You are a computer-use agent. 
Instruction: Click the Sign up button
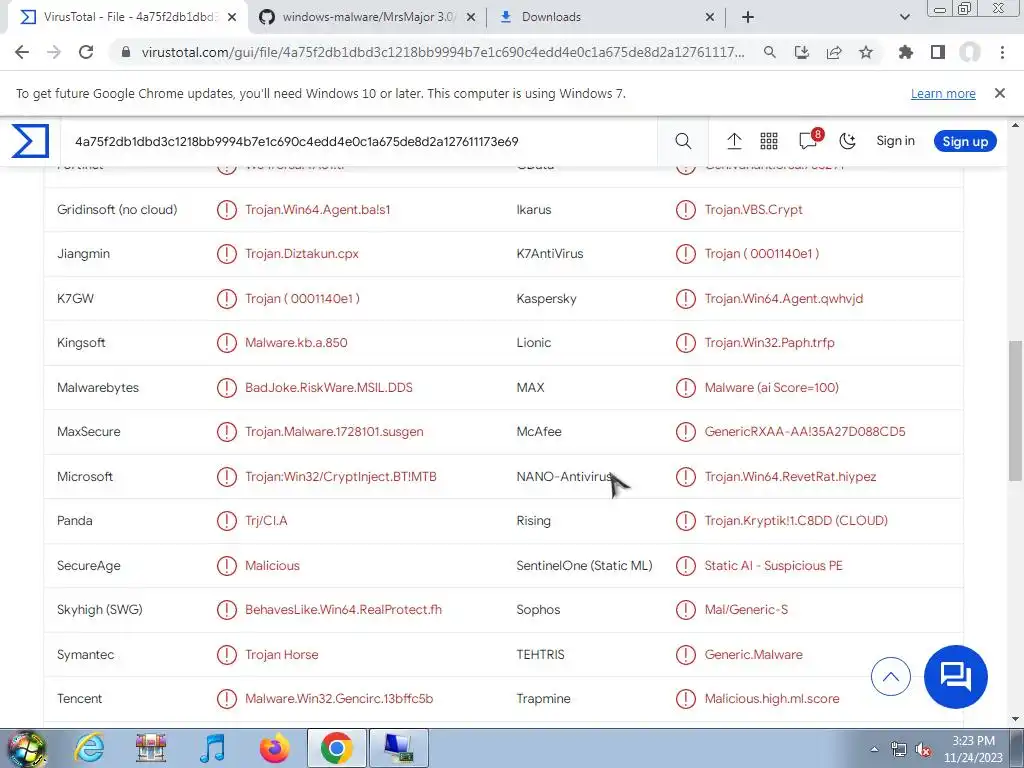pyautogui.click(x=965, y=141)
